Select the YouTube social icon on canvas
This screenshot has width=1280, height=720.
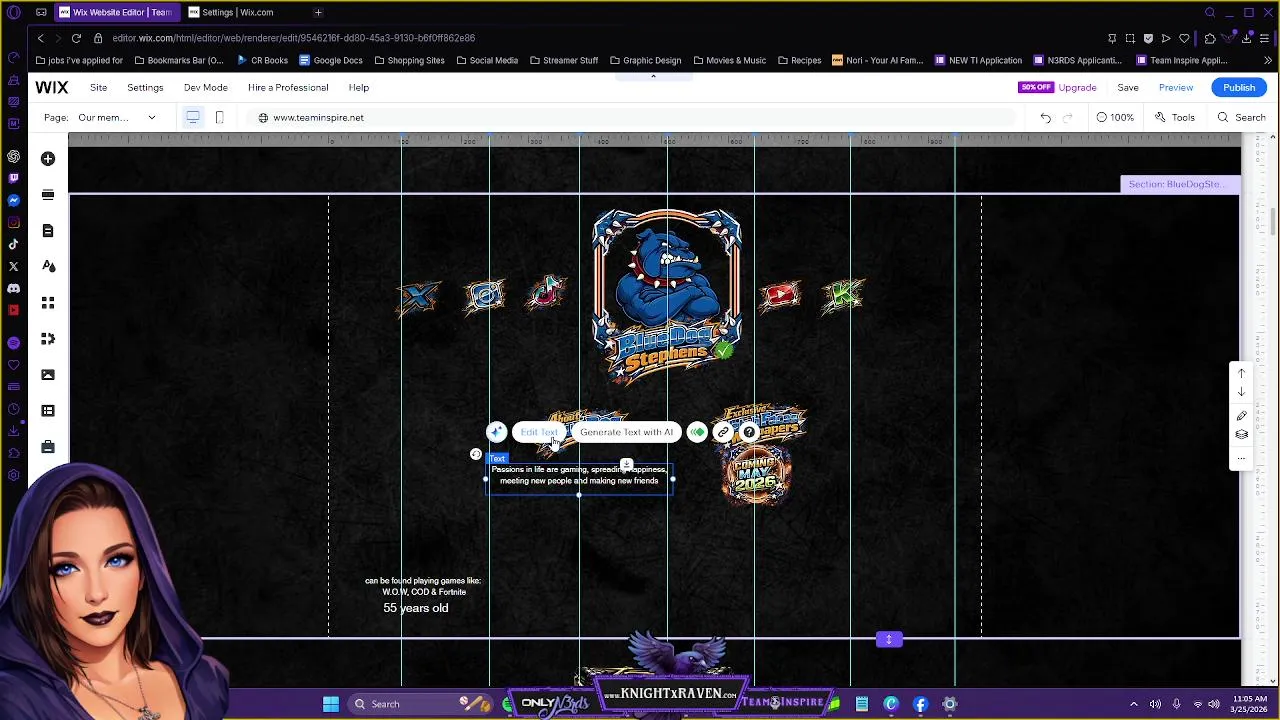pyautogui.click(x=781, y=295)
